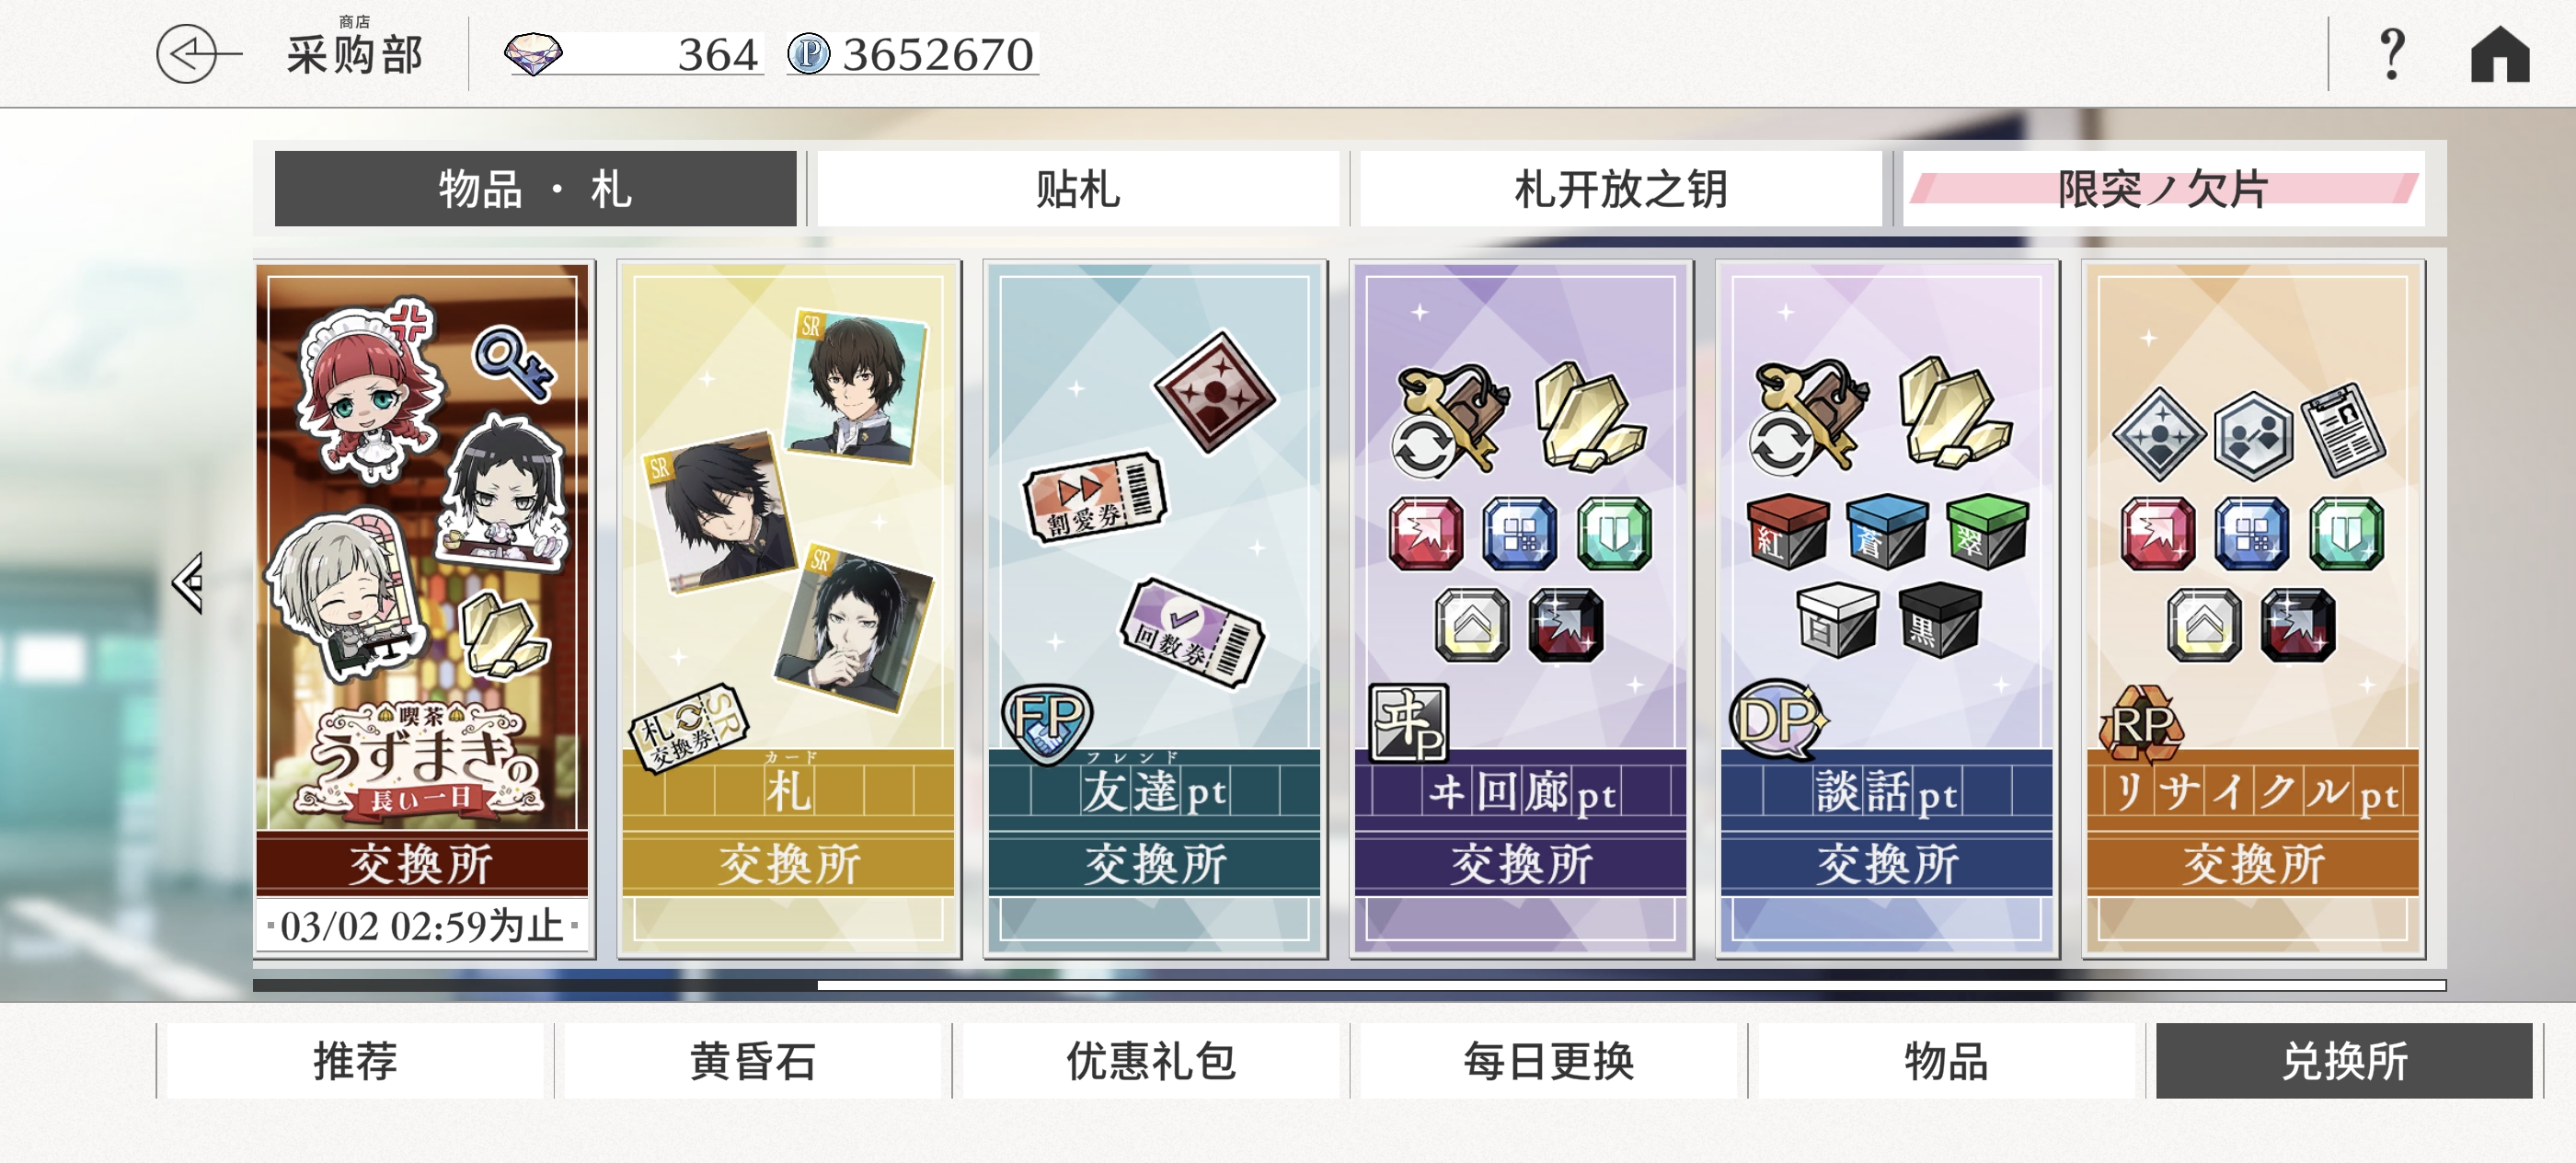The height and width of the screenshot is (1163, 2576).
Task: Tap the back arrow icon
Action: pos(198,54)
